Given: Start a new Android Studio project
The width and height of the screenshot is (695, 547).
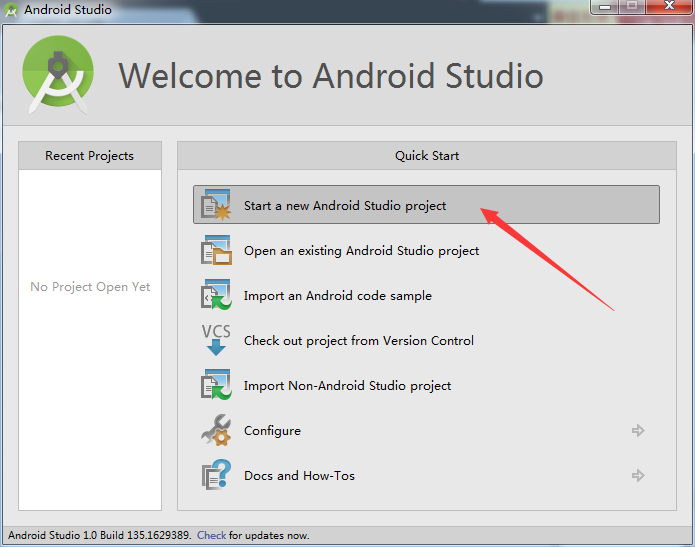Looking at the screenshot, I should click(426, 205).
